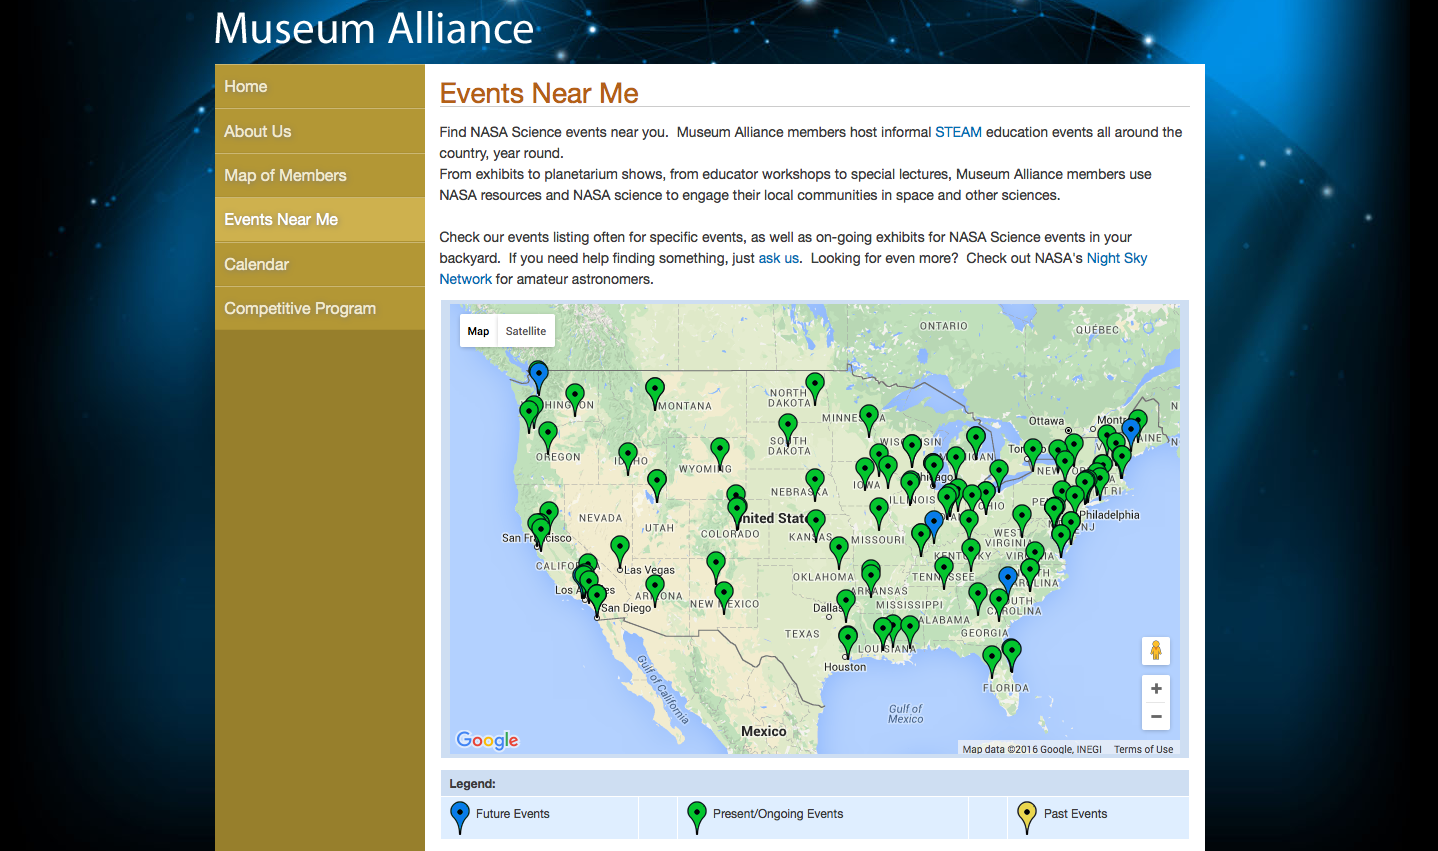Follow the STEAM link

pyautogui.click(x=958, y=132)
